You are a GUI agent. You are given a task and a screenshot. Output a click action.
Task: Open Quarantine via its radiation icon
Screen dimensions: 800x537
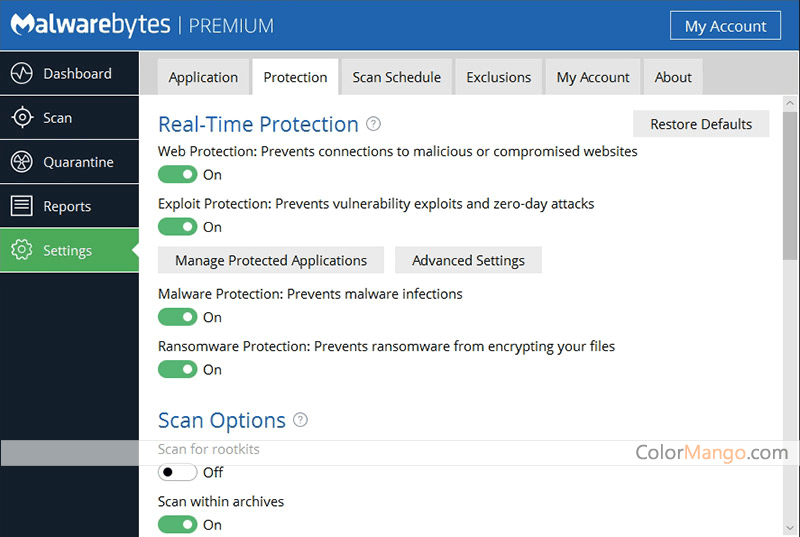pyautogui.click(x=22, y=162)
